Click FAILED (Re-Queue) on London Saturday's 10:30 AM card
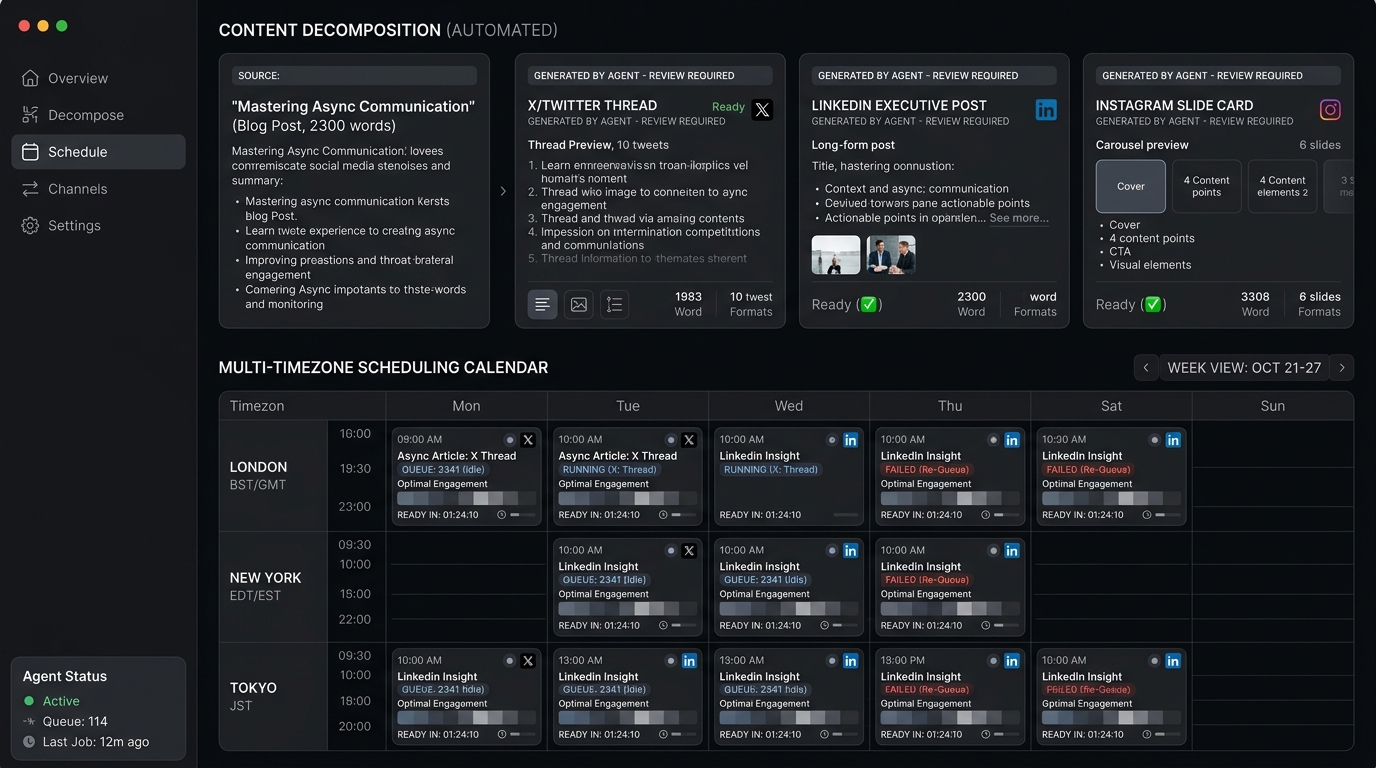This screenshot has height=768, width=1376. tap(1088, 469)
